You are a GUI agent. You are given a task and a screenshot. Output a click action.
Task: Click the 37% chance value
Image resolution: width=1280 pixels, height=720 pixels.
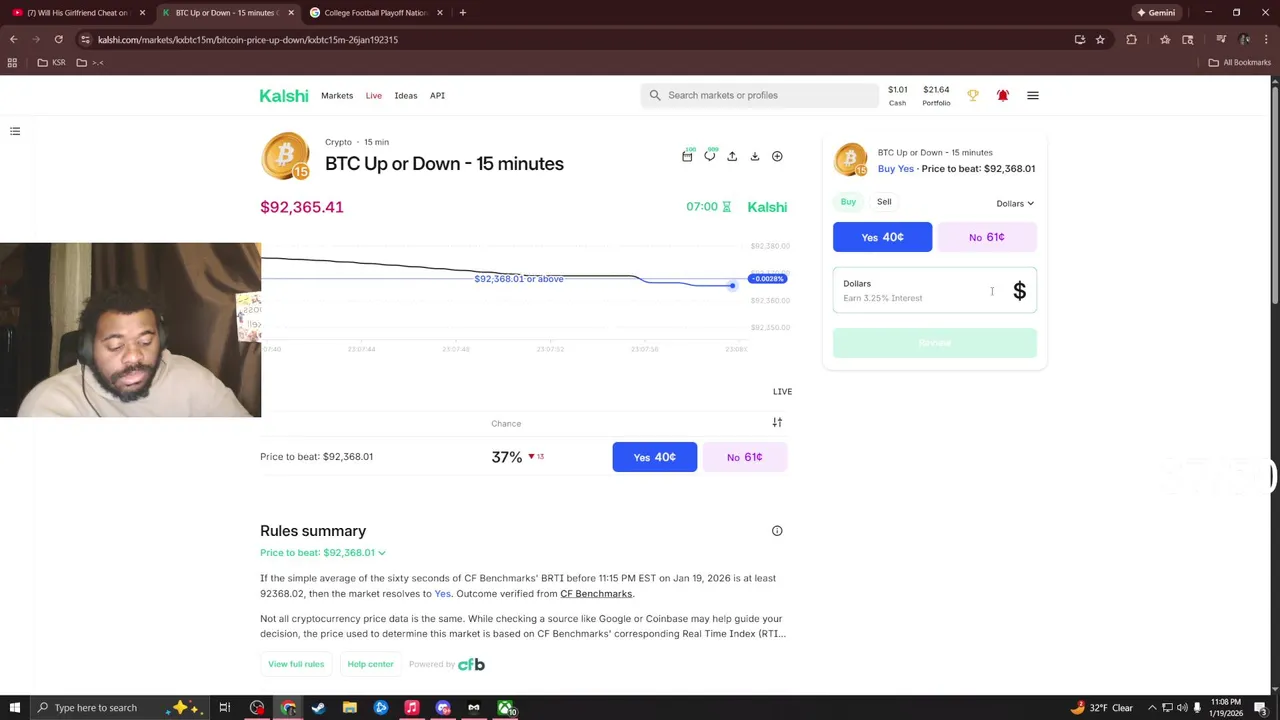point(507,457)
